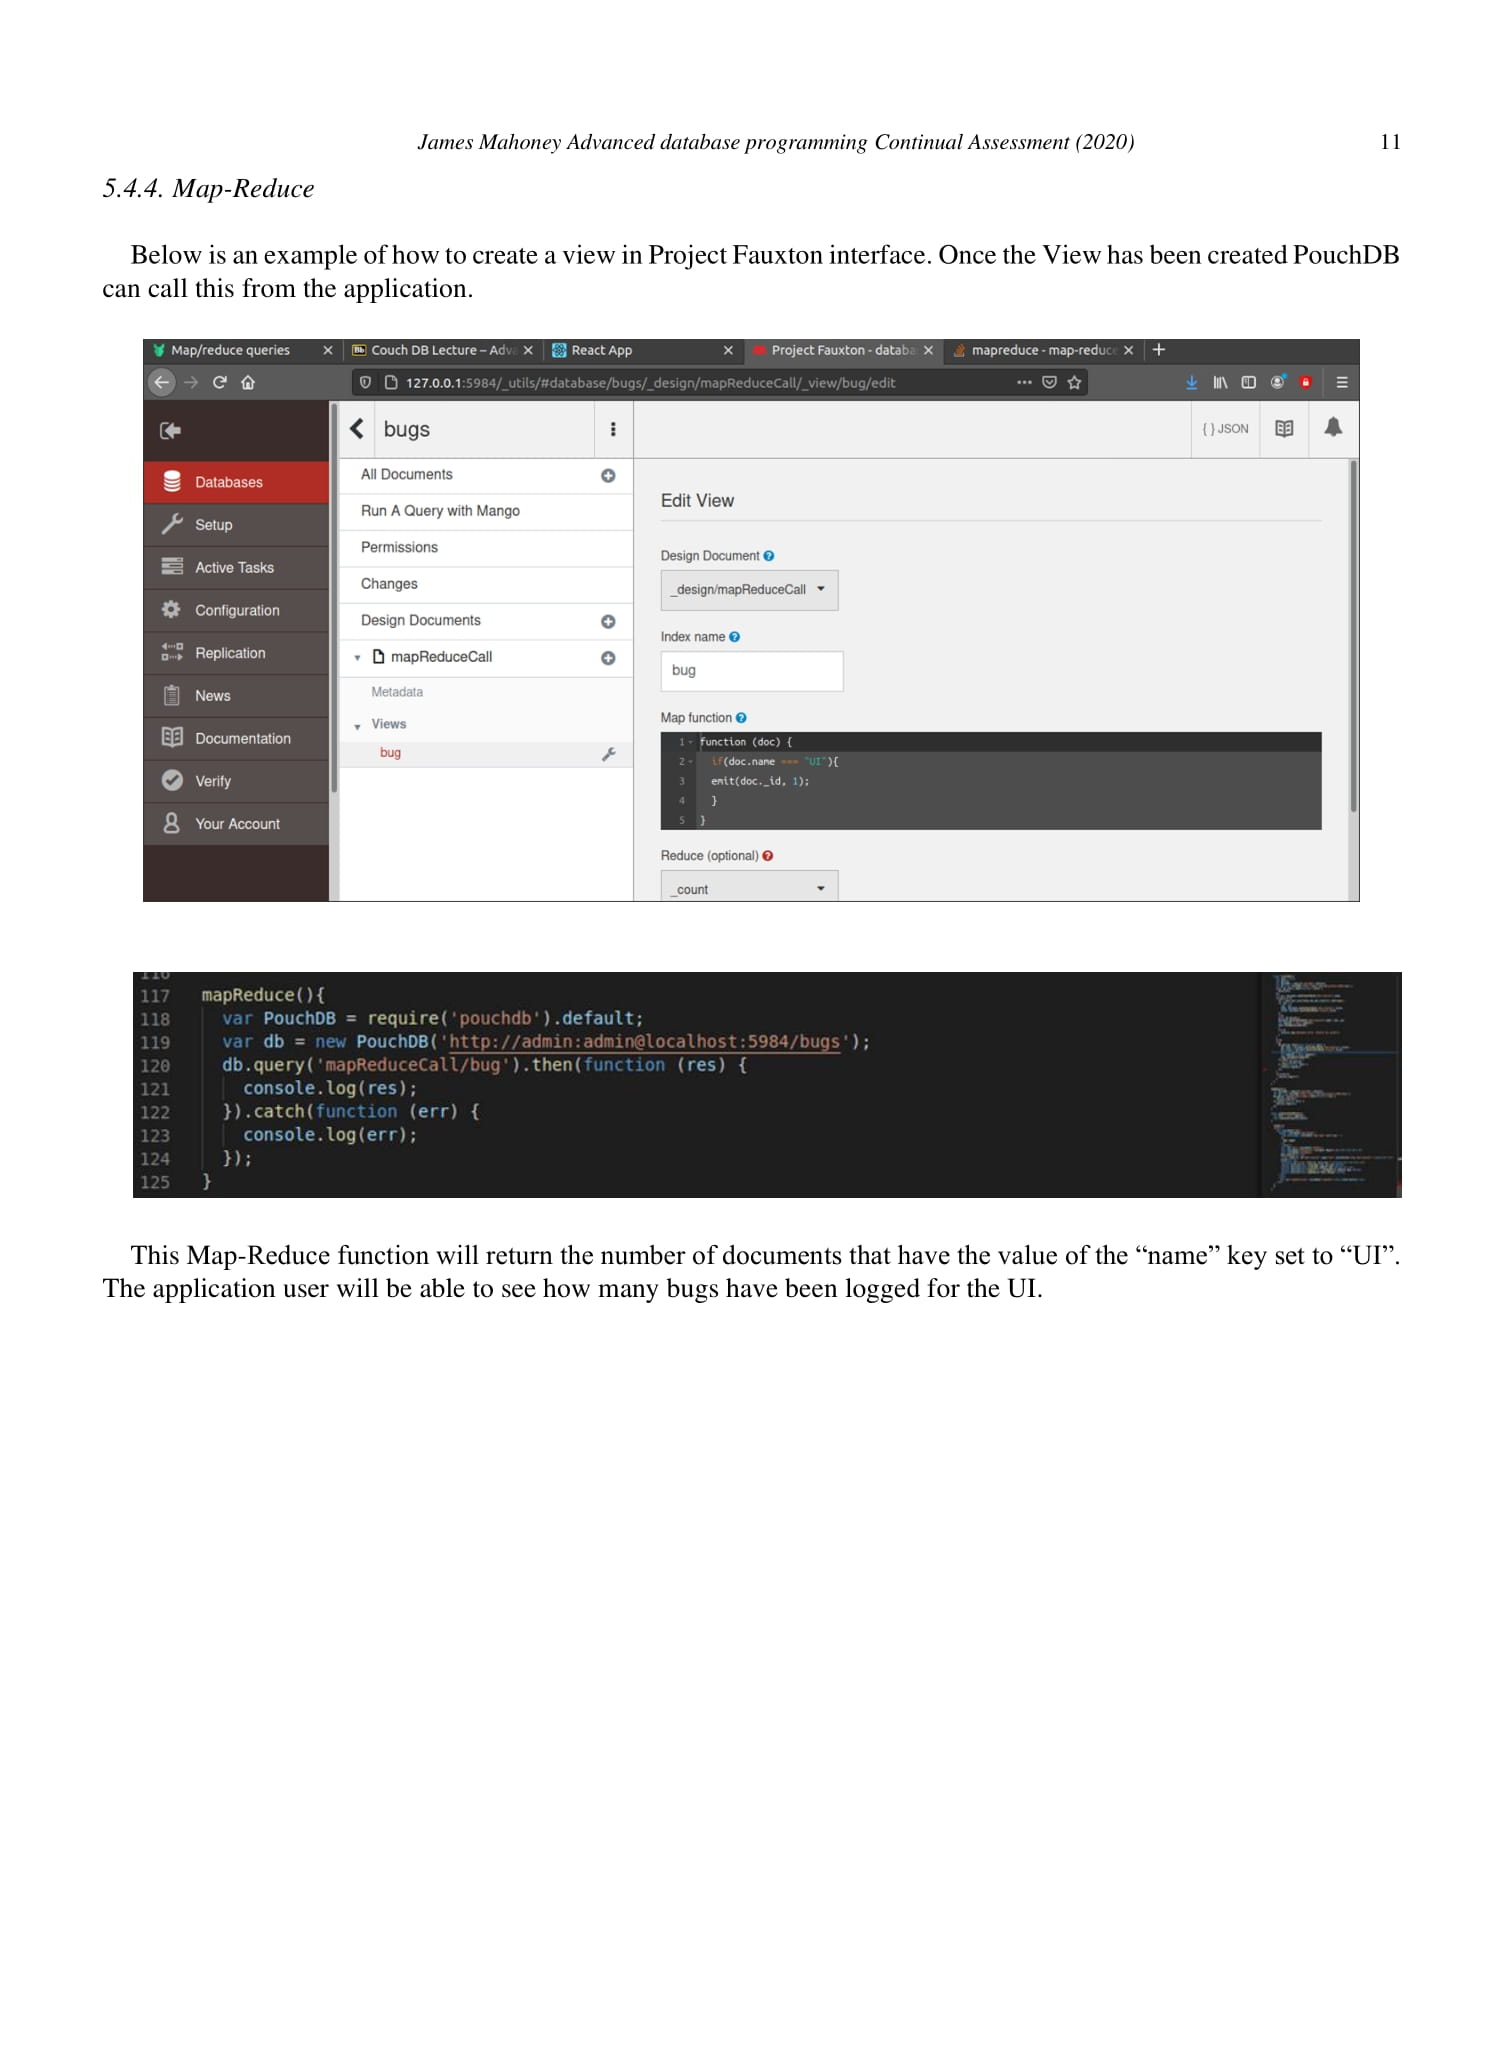Click the News clipboard icon
Viewport: 1512px width, 2064px height.
(x=172, y=695)
